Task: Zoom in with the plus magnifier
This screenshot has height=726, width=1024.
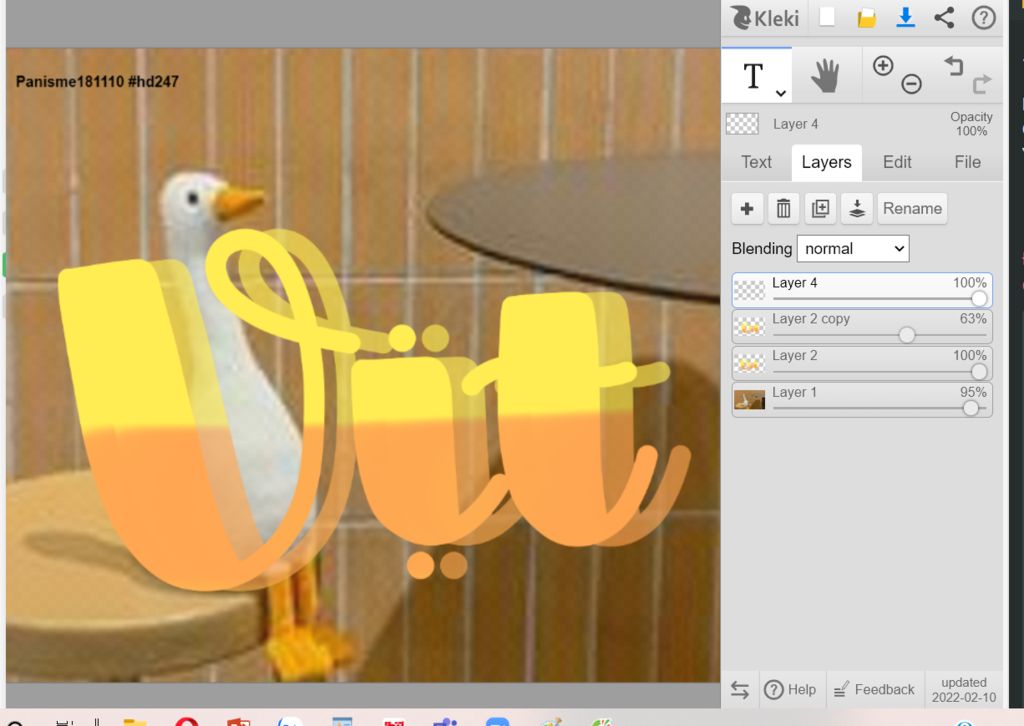Action: 883,66
